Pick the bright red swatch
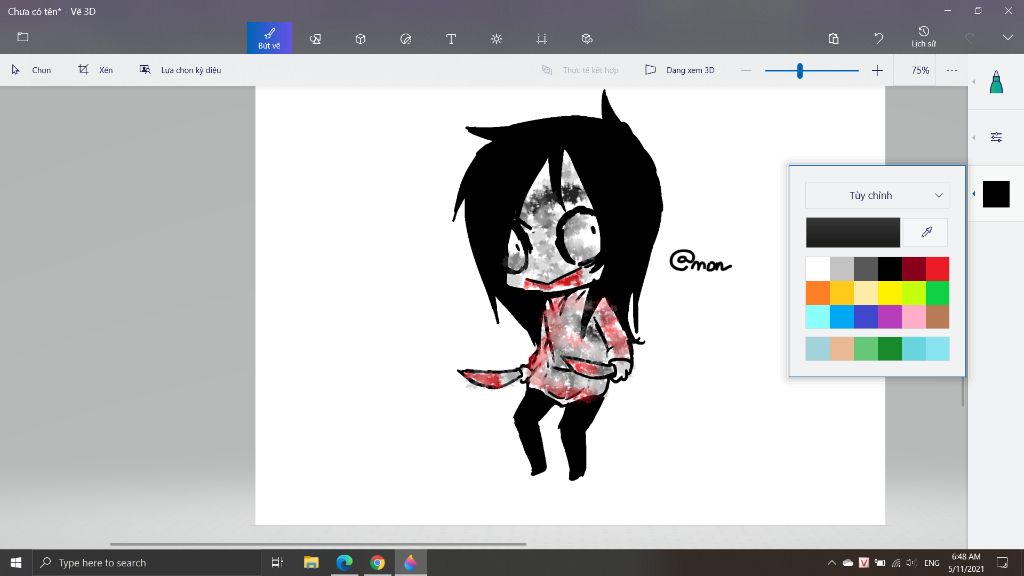 937,268
